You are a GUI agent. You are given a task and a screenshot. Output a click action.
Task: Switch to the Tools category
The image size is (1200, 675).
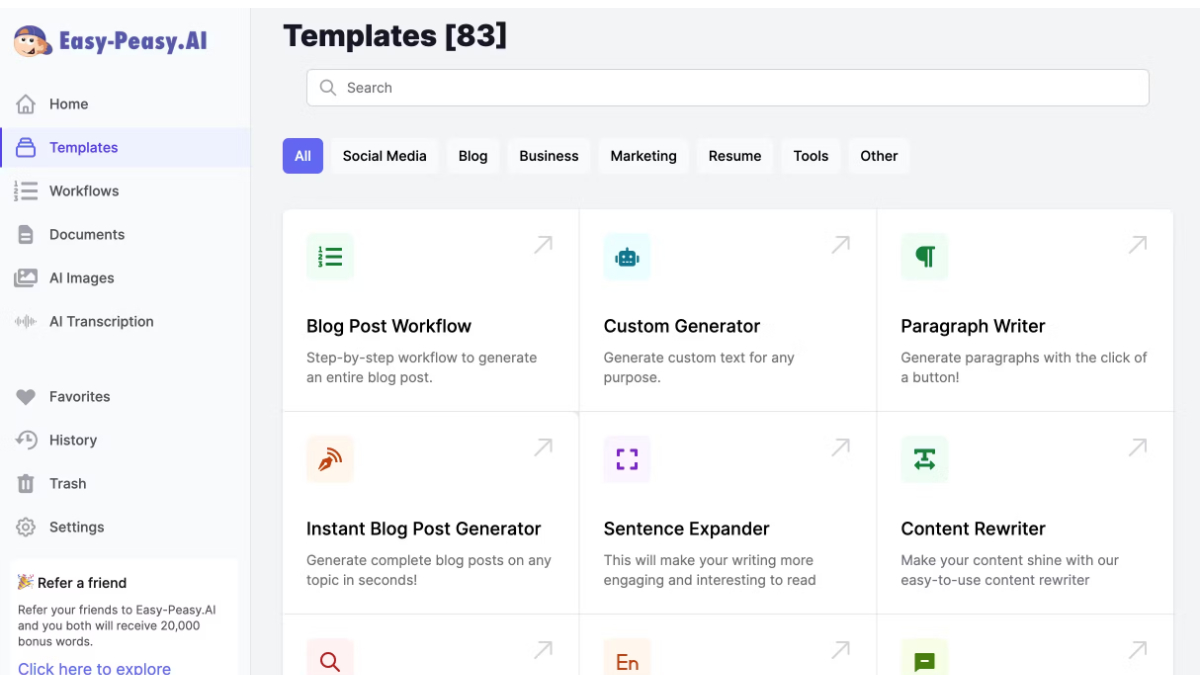click(x=811, y=156)
